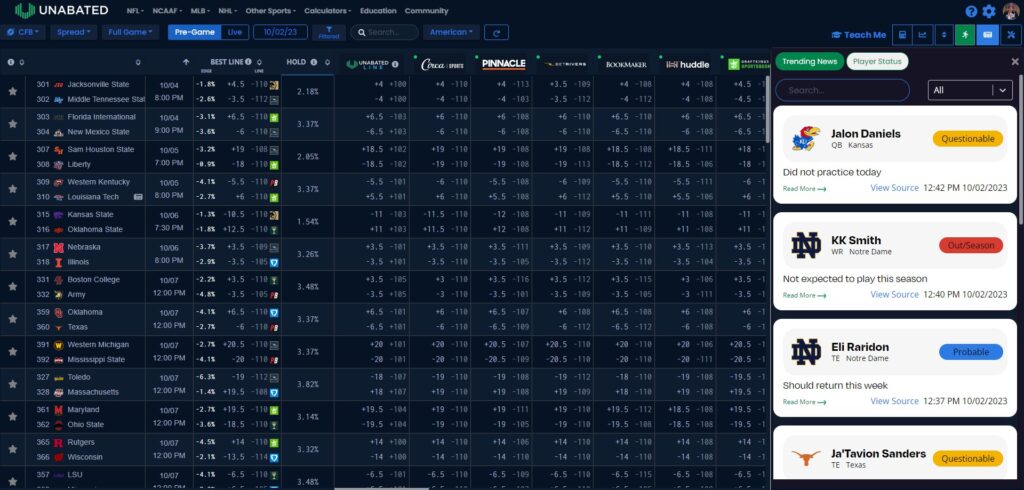Image resolution: width=1024 pixels, height=490 pixels.
Task: Open the CFB league dropdown
Action: point(23,32)
